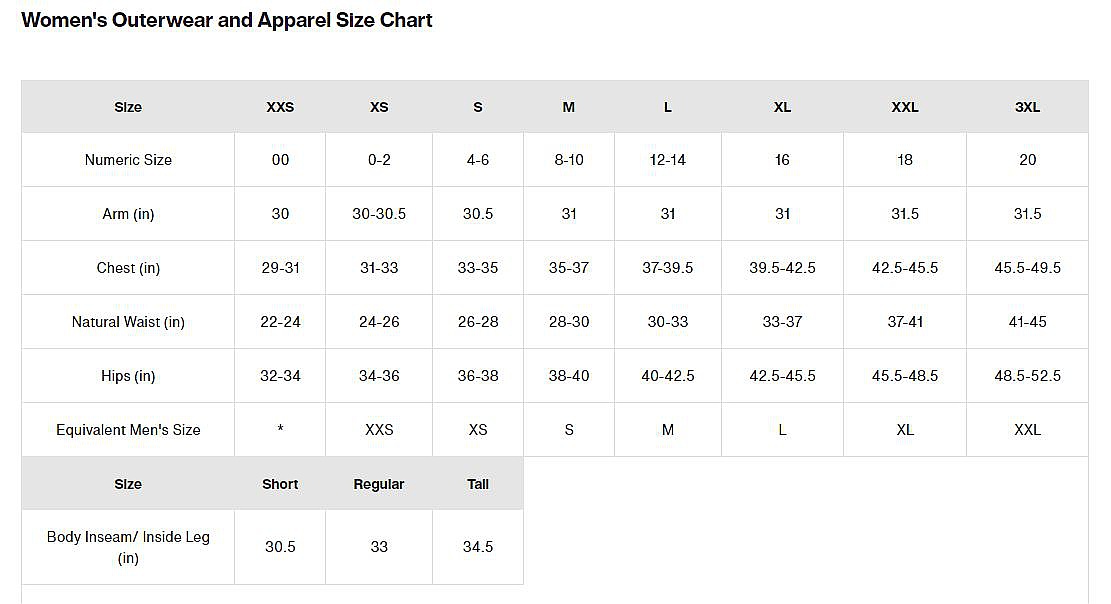This screenshot has height=604, width=1111.
Task: Select the 3XL size column header
Action: coord(1027,107)
